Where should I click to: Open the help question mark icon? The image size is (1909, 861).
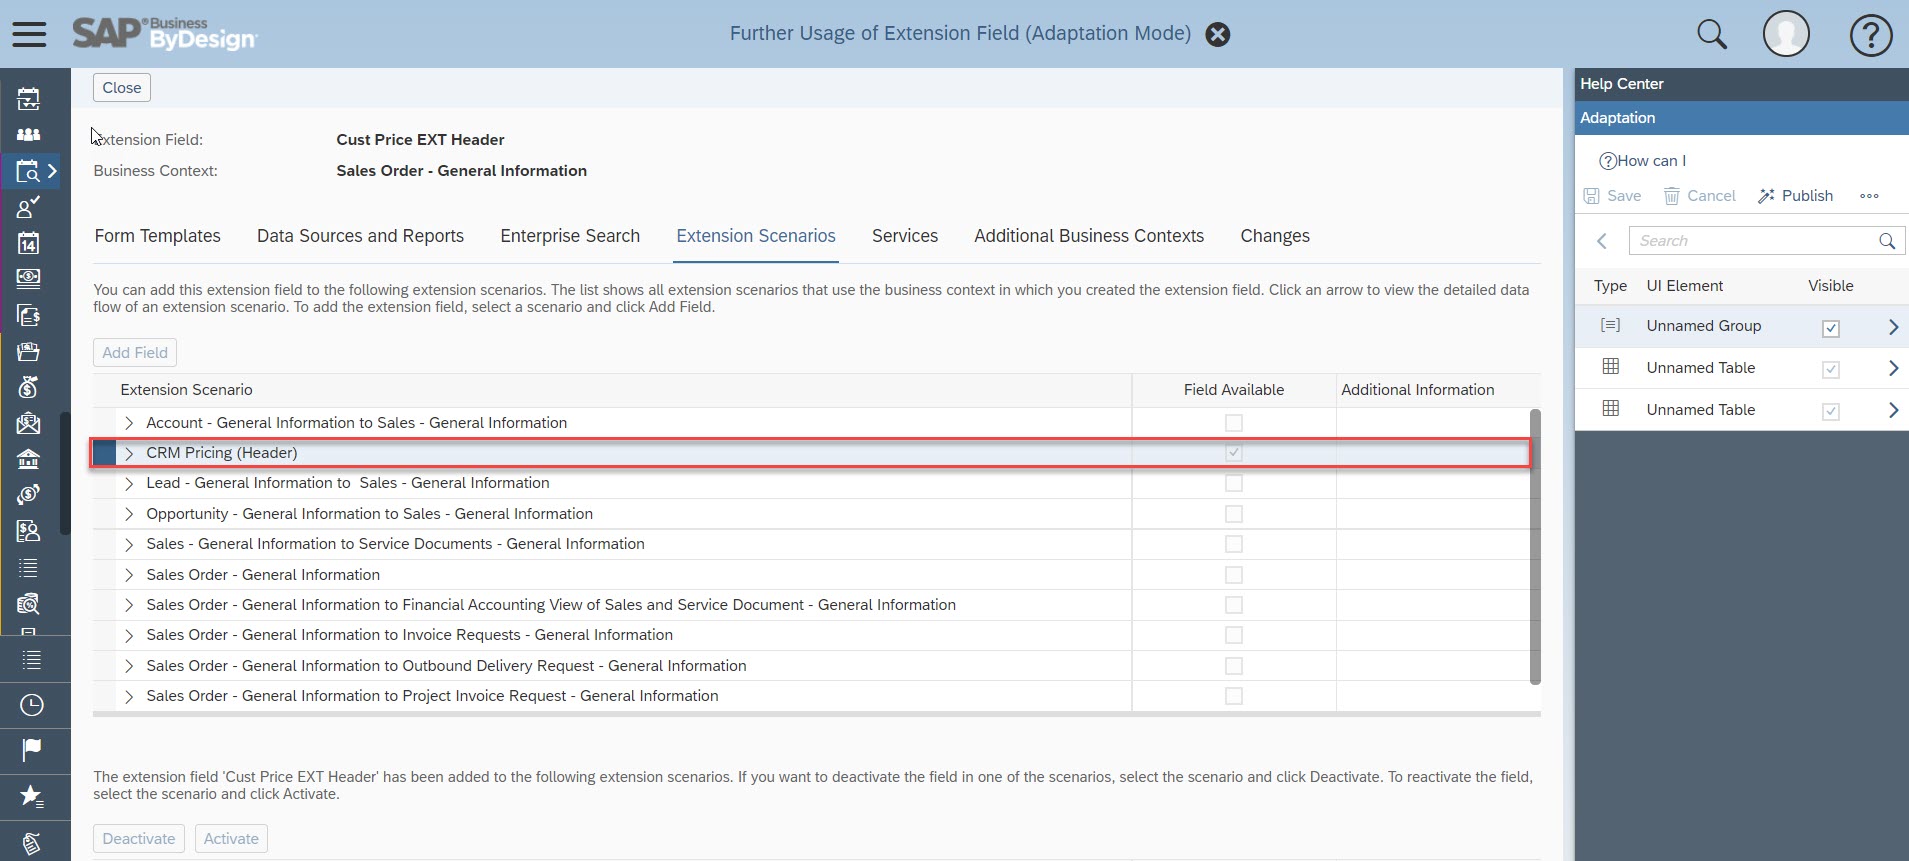tap(1870, 35)
